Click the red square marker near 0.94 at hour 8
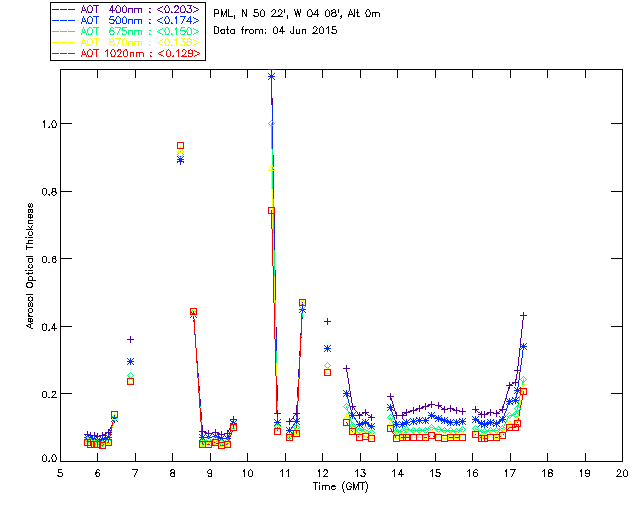 click(180, 146)
